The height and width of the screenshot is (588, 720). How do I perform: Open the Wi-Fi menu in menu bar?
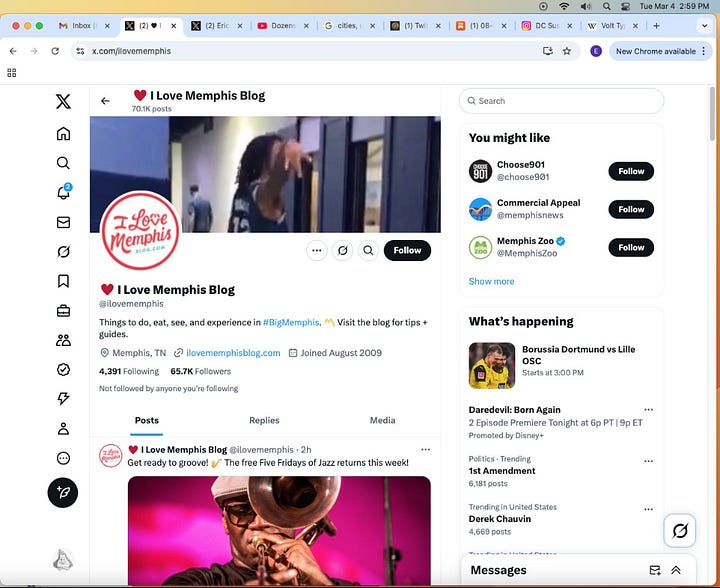coord(564,6)
